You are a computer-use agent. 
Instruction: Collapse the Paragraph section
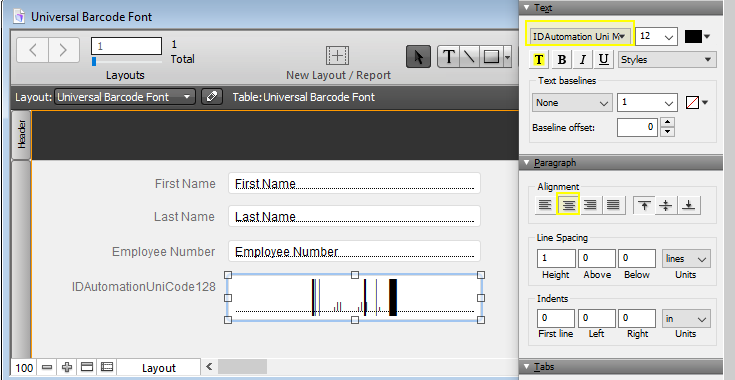(526, 163)
